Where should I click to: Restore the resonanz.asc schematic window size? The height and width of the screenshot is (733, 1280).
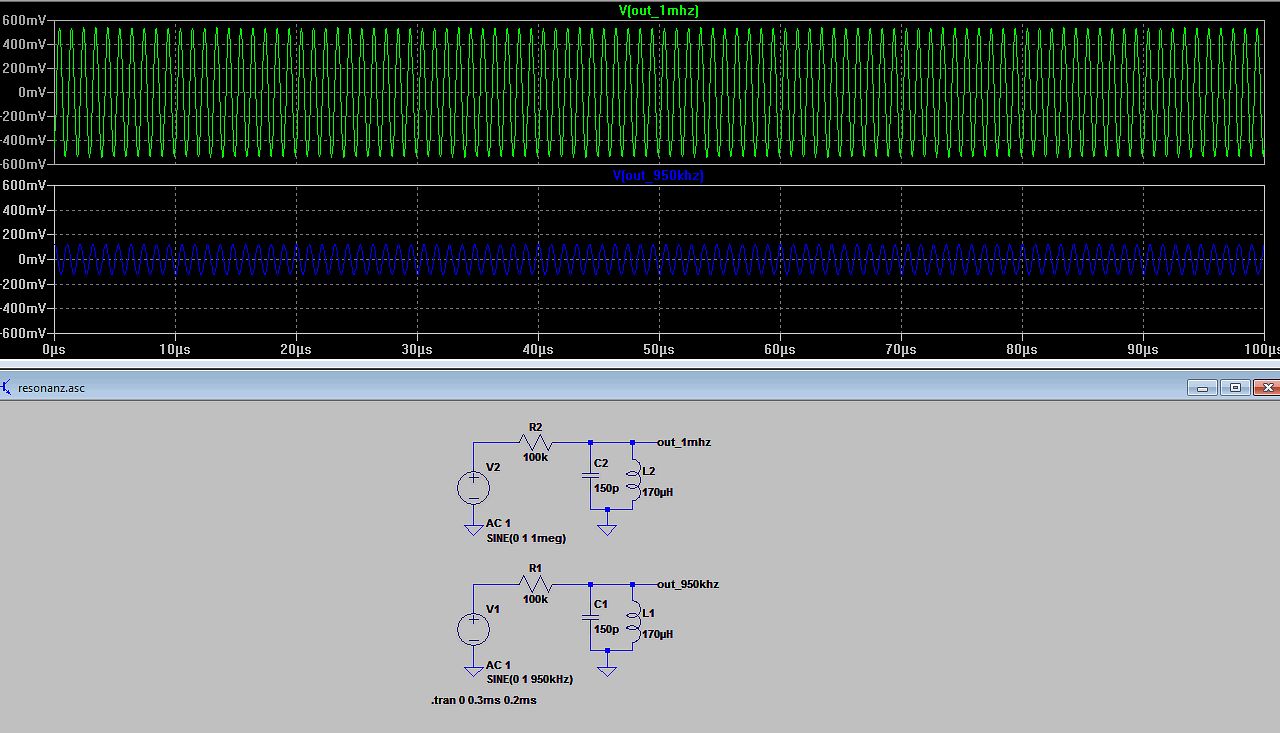pos(1235,388)
